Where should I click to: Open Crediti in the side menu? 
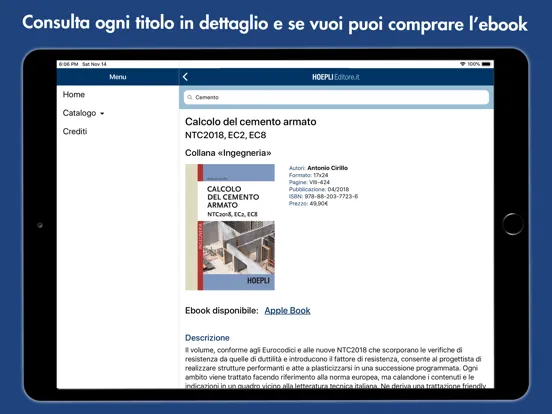(75, 131)
